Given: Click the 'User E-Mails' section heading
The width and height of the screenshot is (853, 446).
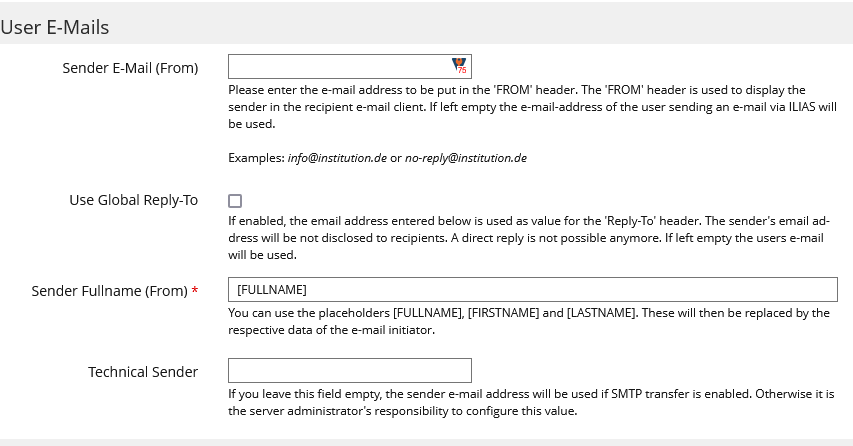Looking at the screenshot, I should [55, 27].
